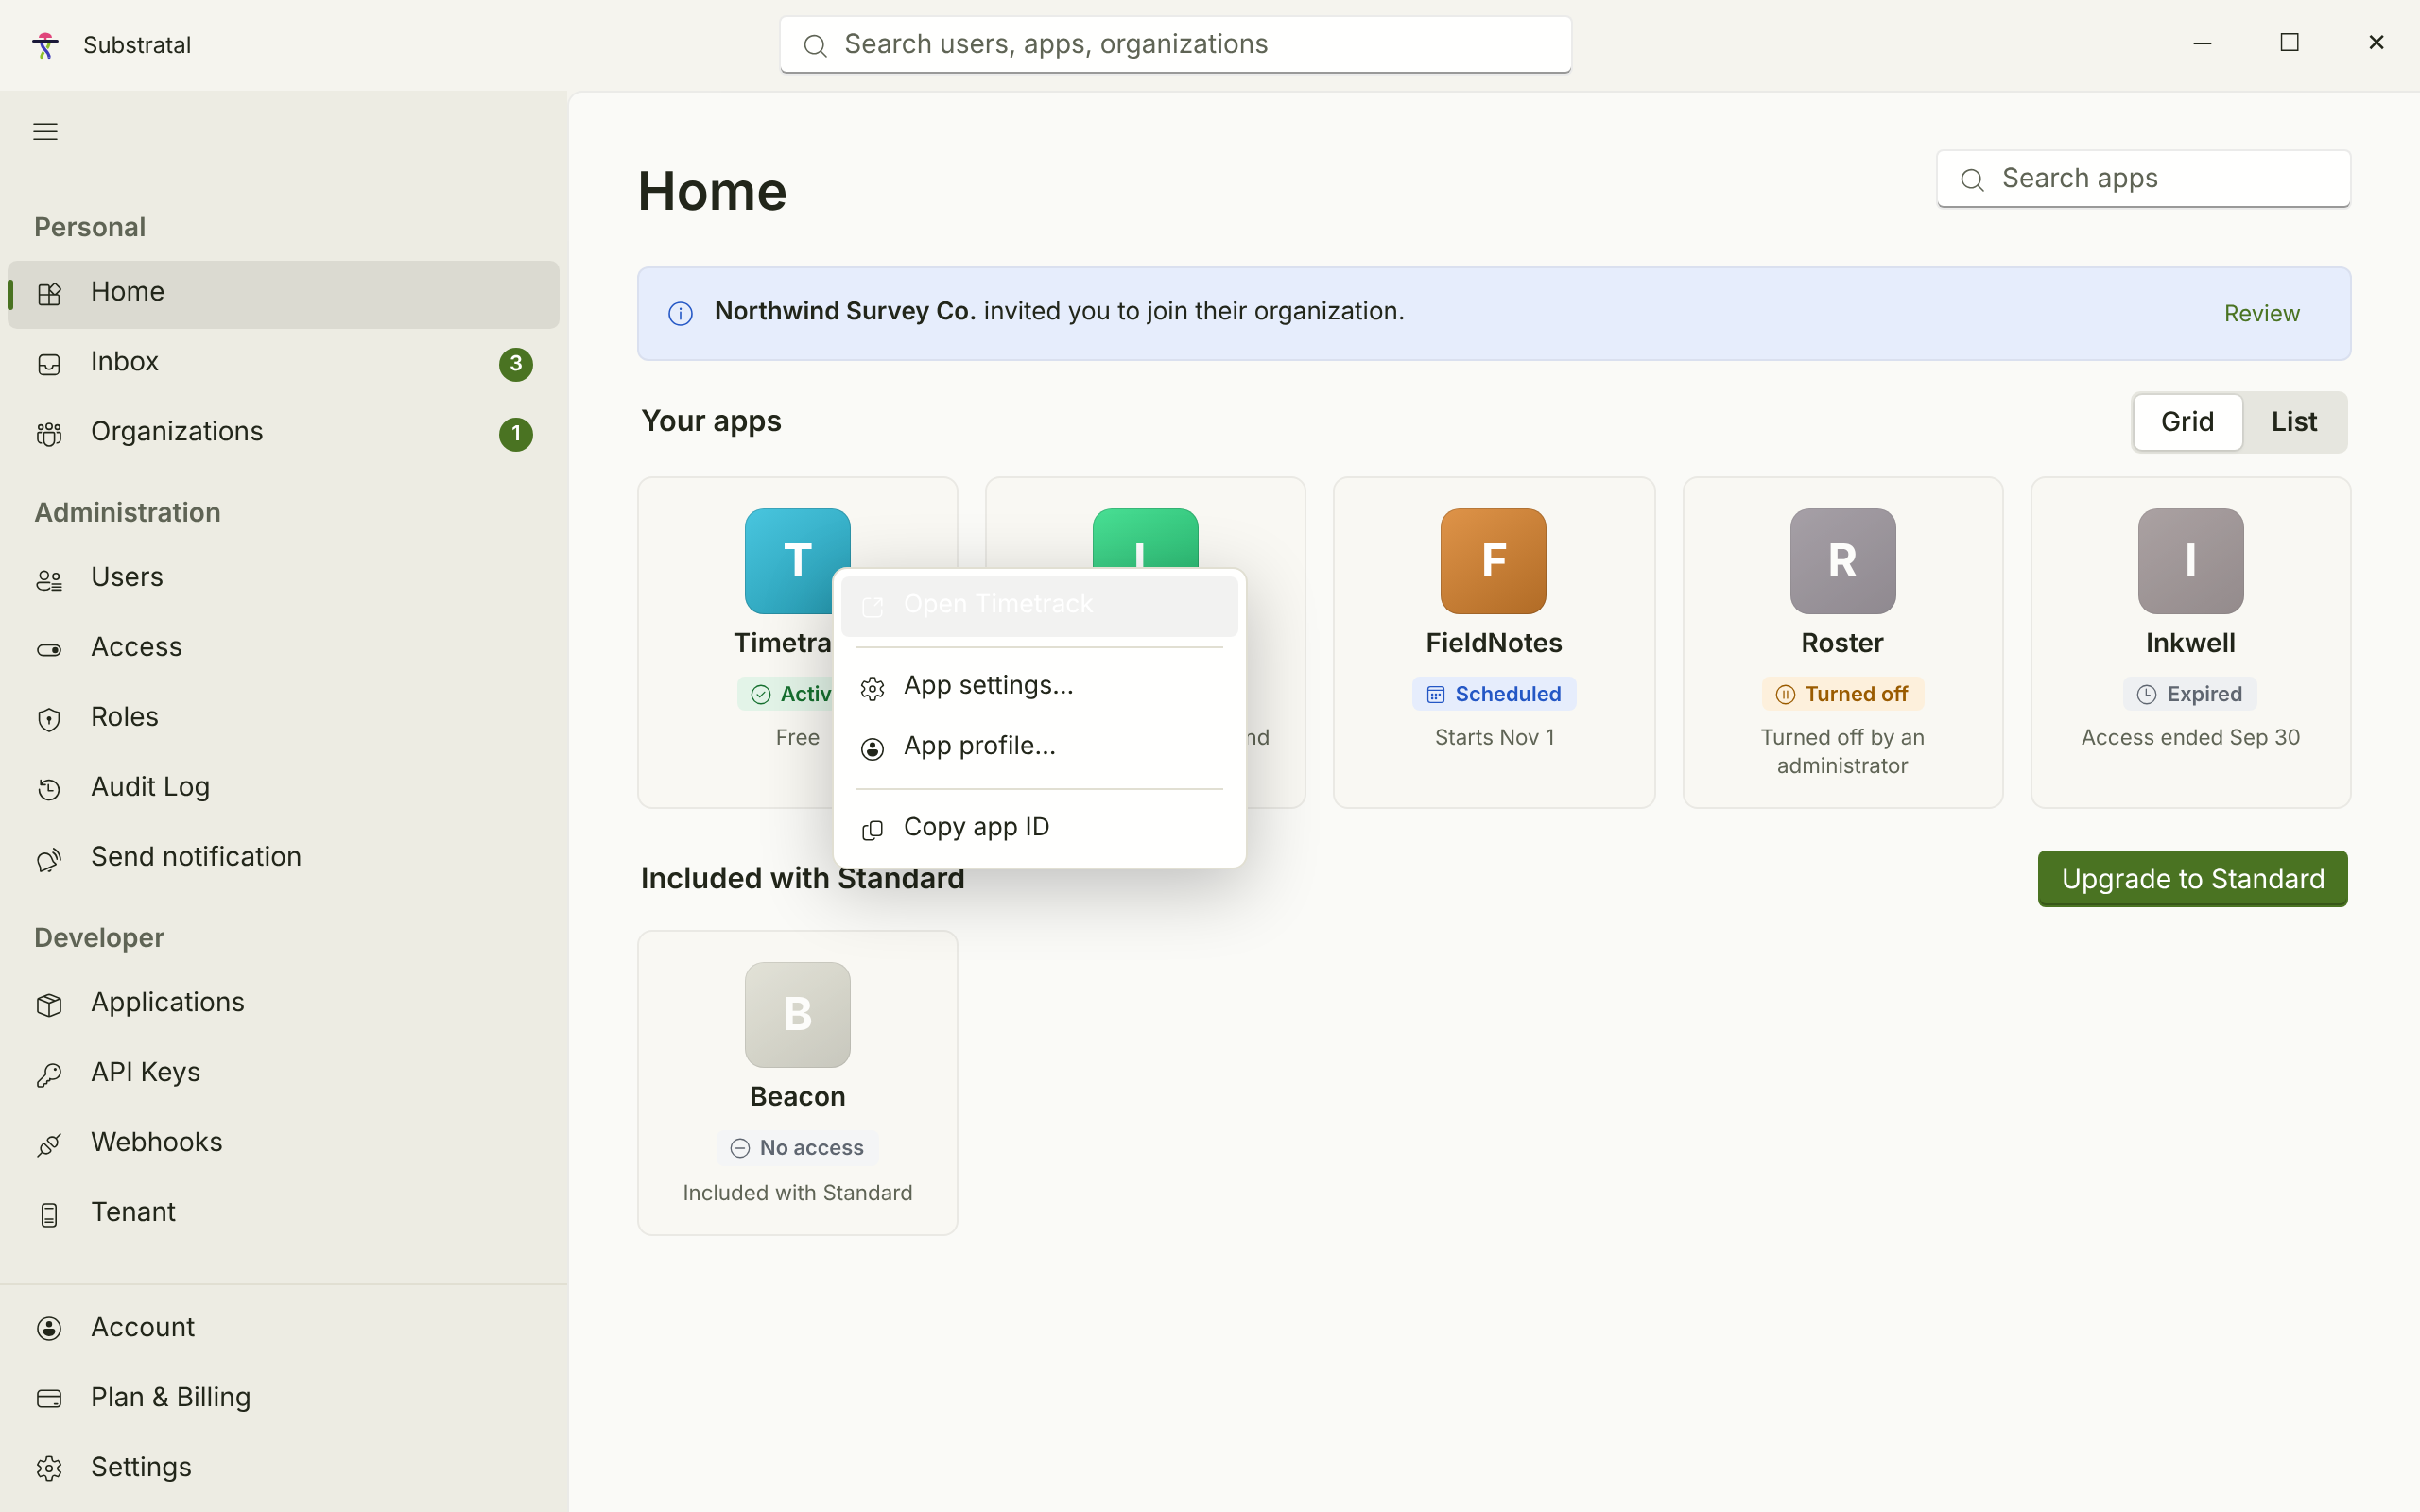This screenshot has width=2420, height=1512.
Task: Open Audit Log page label
Action: 150,788
